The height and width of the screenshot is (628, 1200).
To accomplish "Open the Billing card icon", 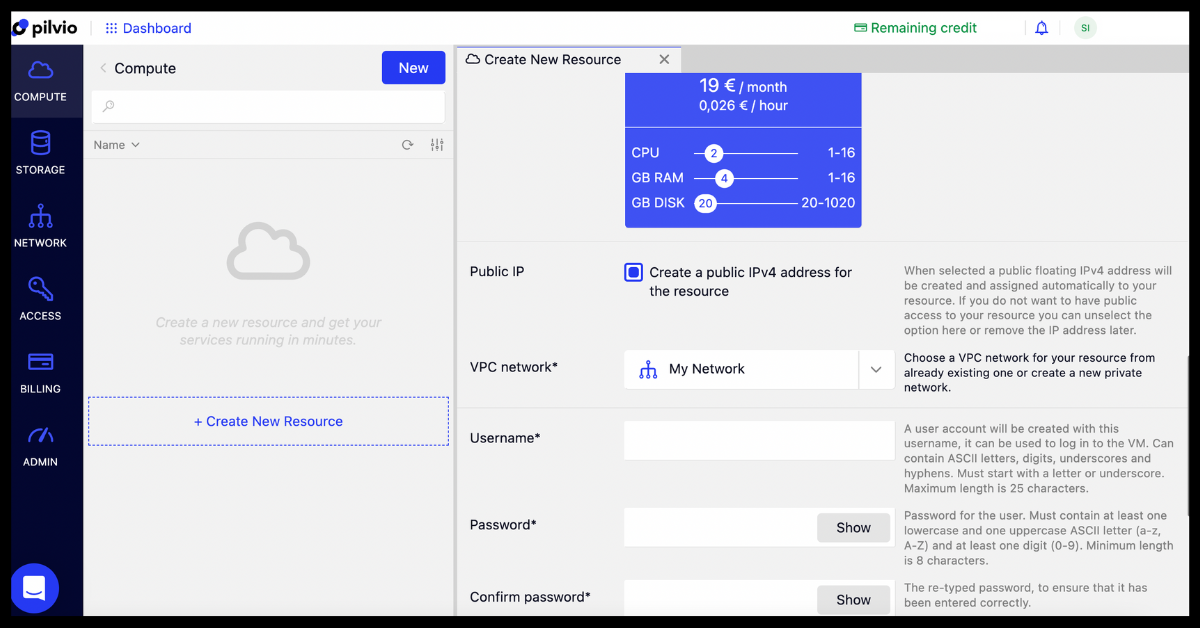I will tap(40, 362).
